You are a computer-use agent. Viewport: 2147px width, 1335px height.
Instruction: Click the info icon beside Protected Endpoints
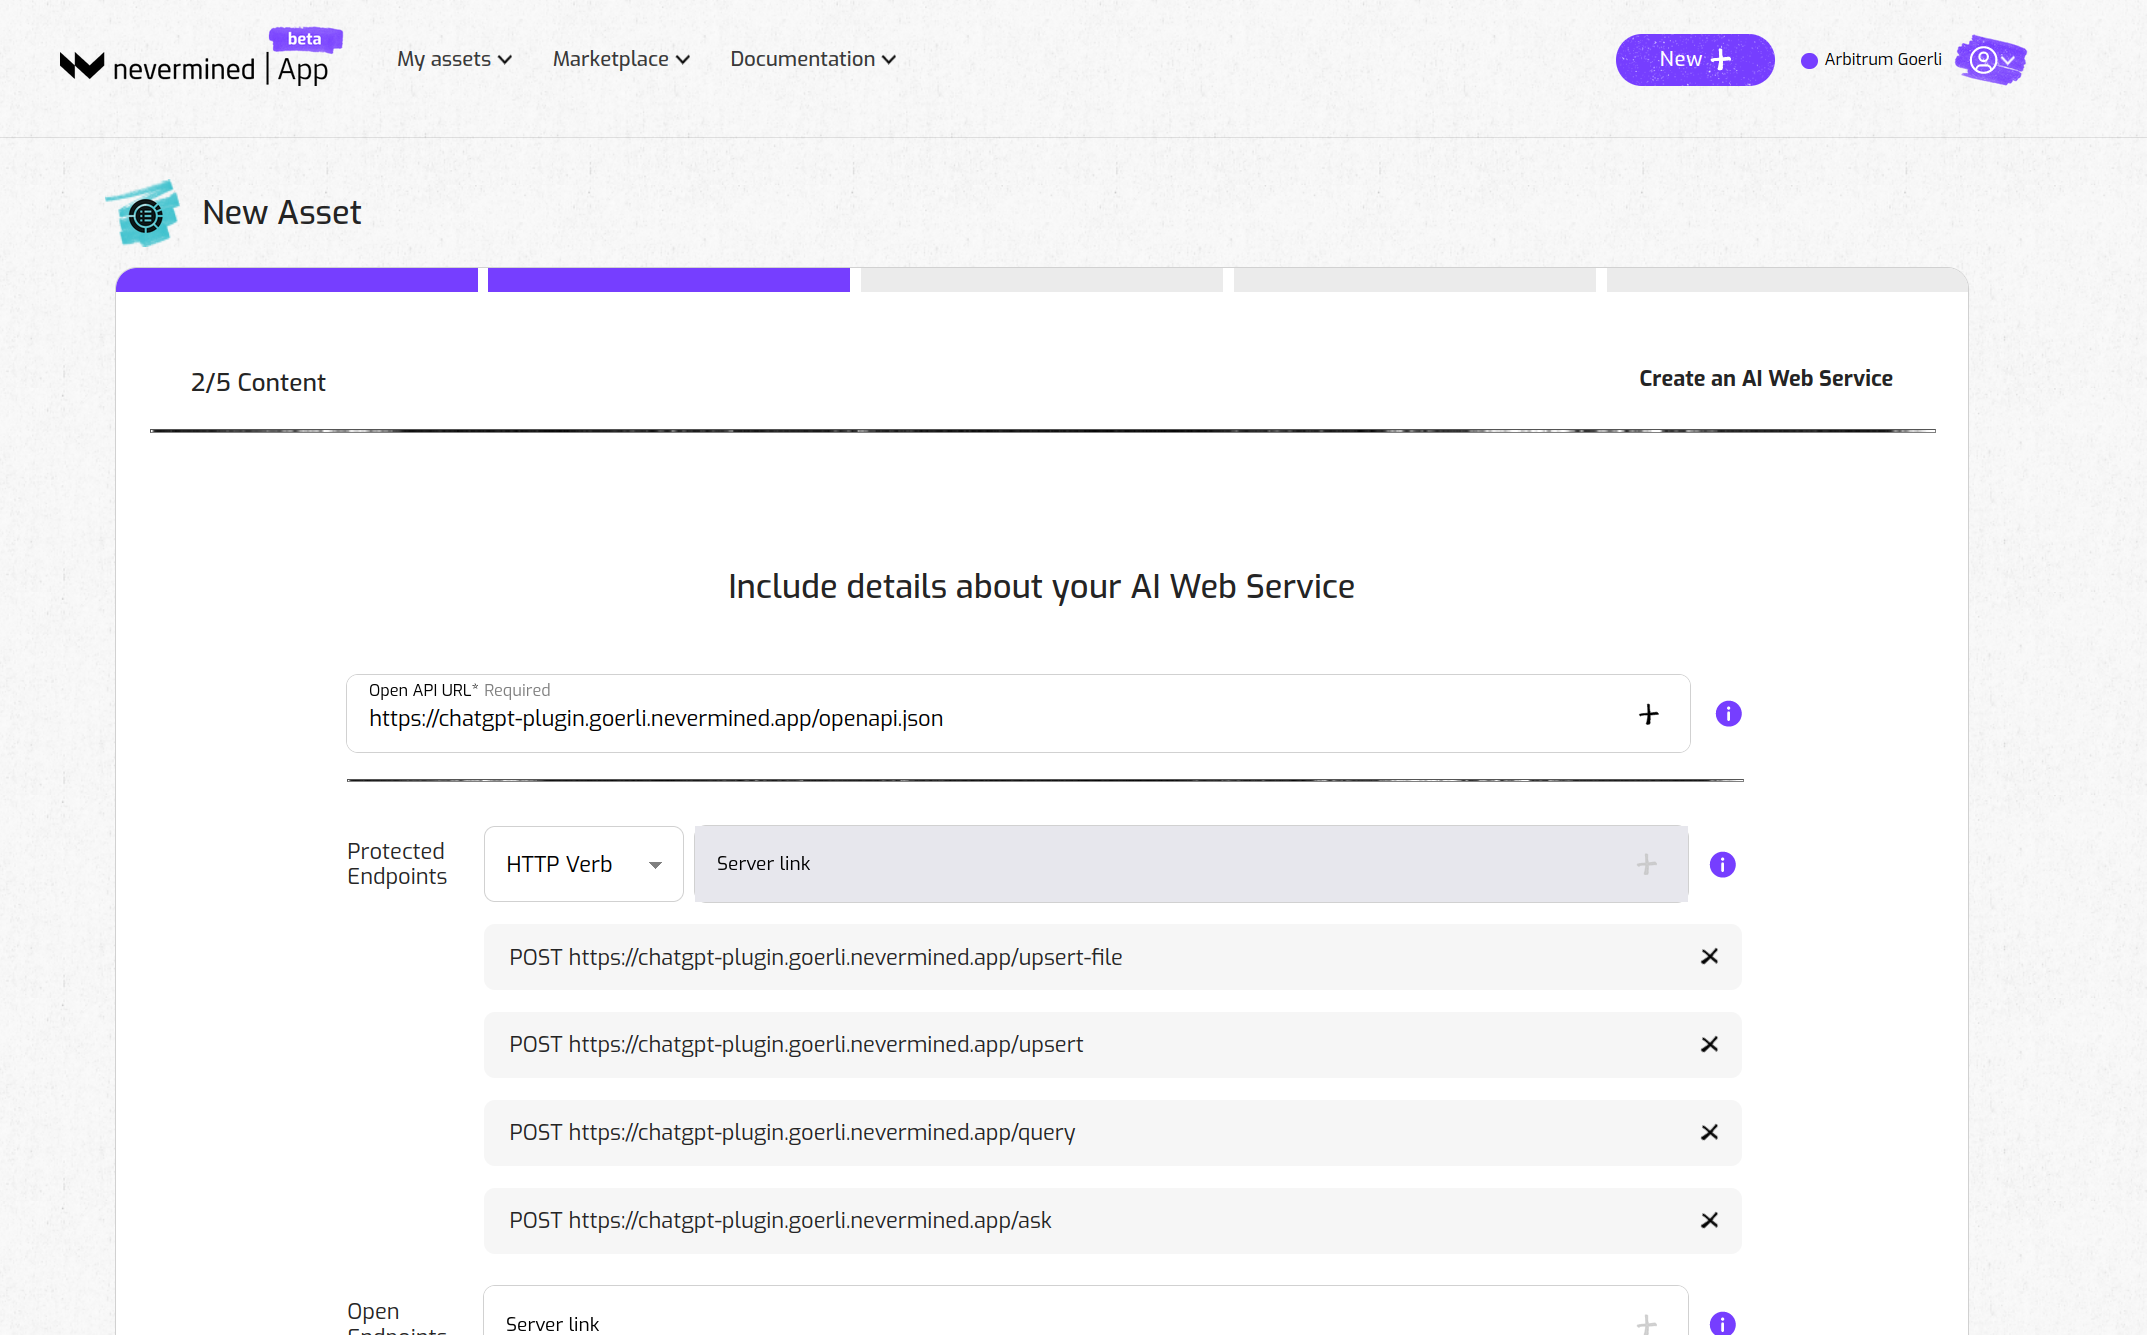coord(1722,864)
